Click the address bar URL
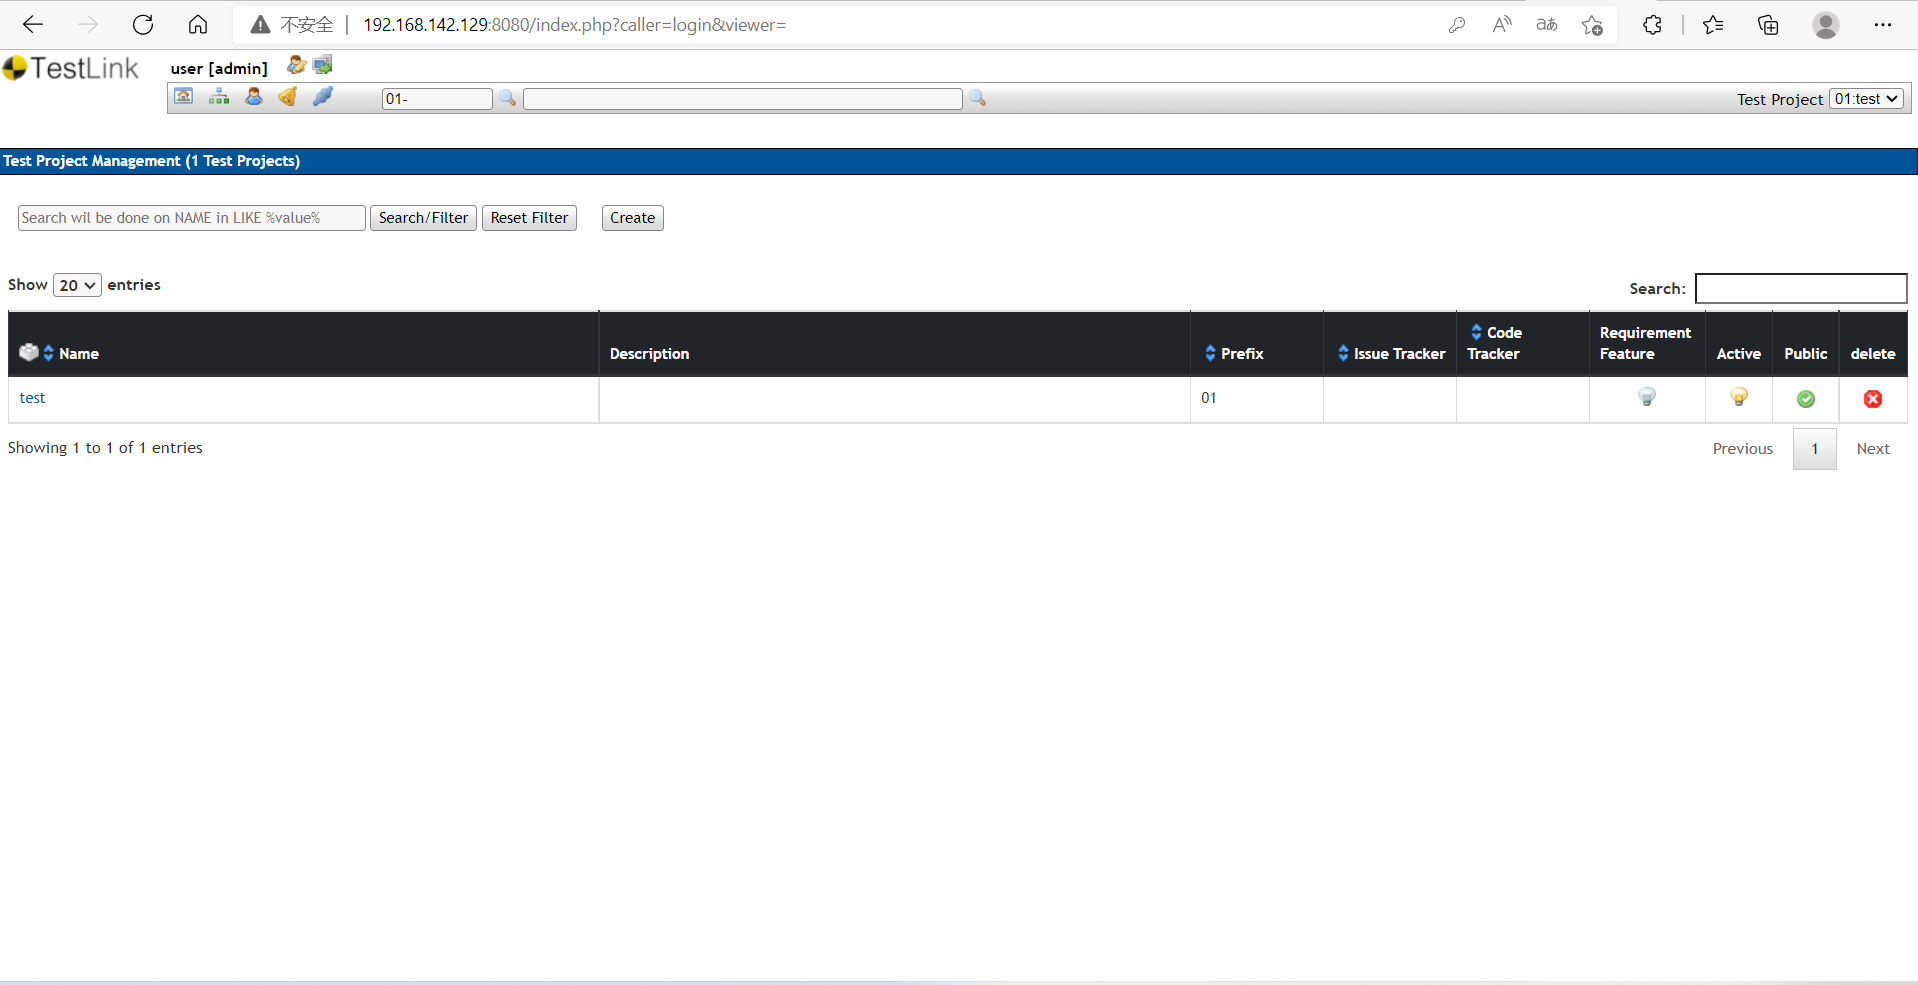The height and width of the screenshot is (985, 1918). click(x=575, y=25)
